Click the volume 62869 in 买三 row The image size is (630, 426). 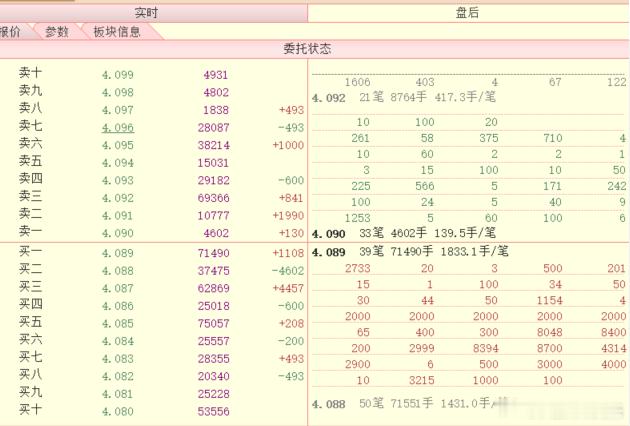pos(213,289)
